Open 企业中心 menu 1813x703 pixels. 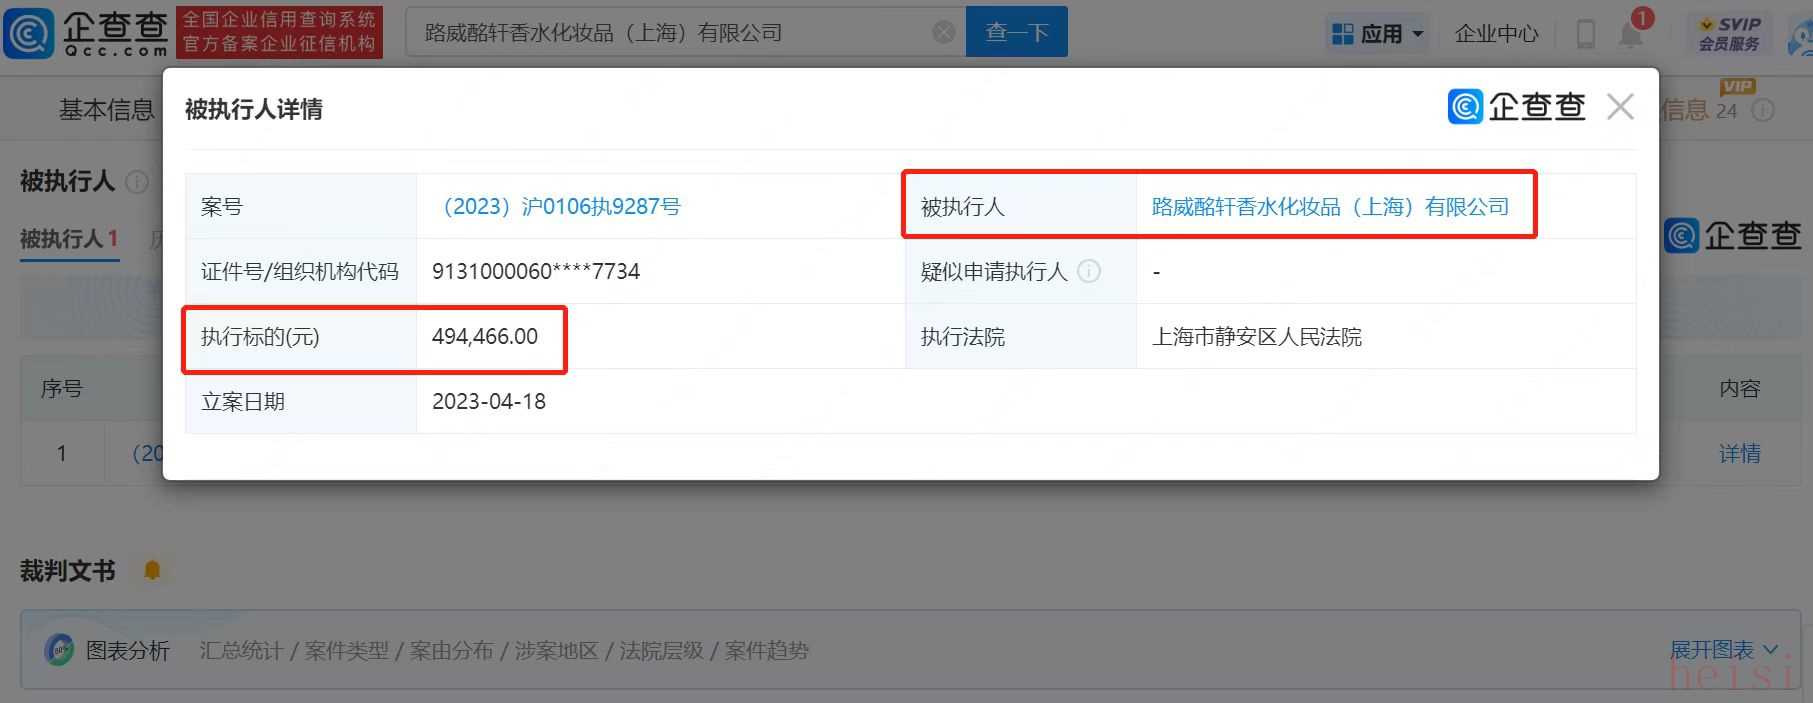[x=1496, y=34]
